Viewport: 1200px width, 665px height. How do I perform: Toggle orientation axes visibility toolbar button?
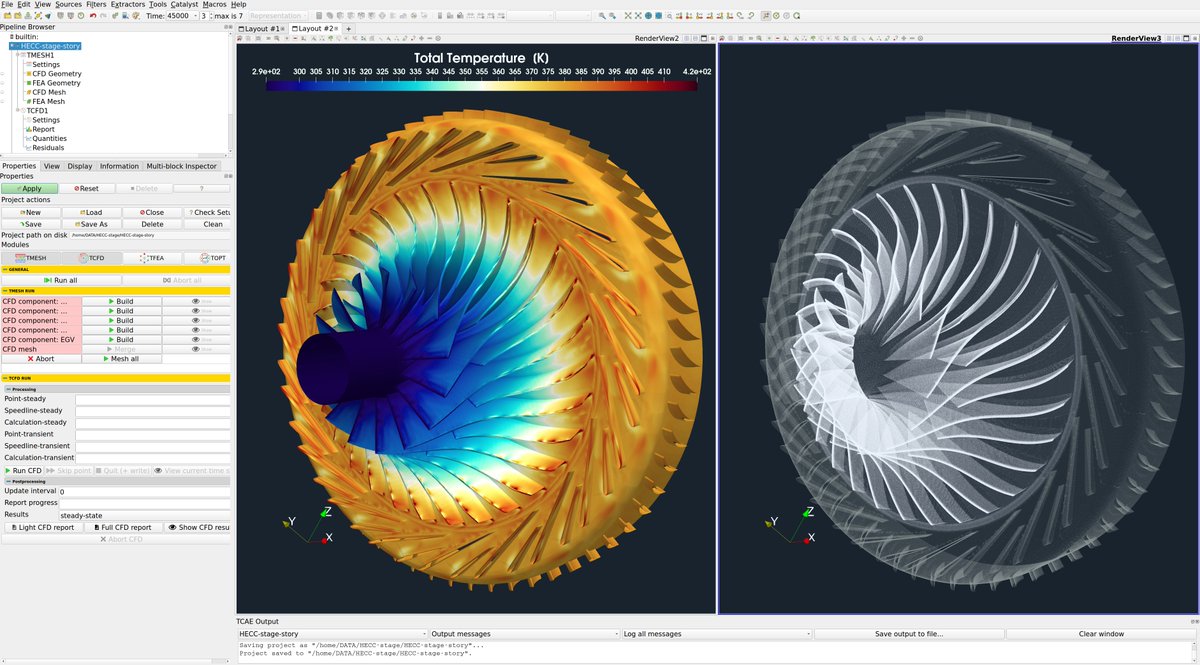tap(765, 17)
